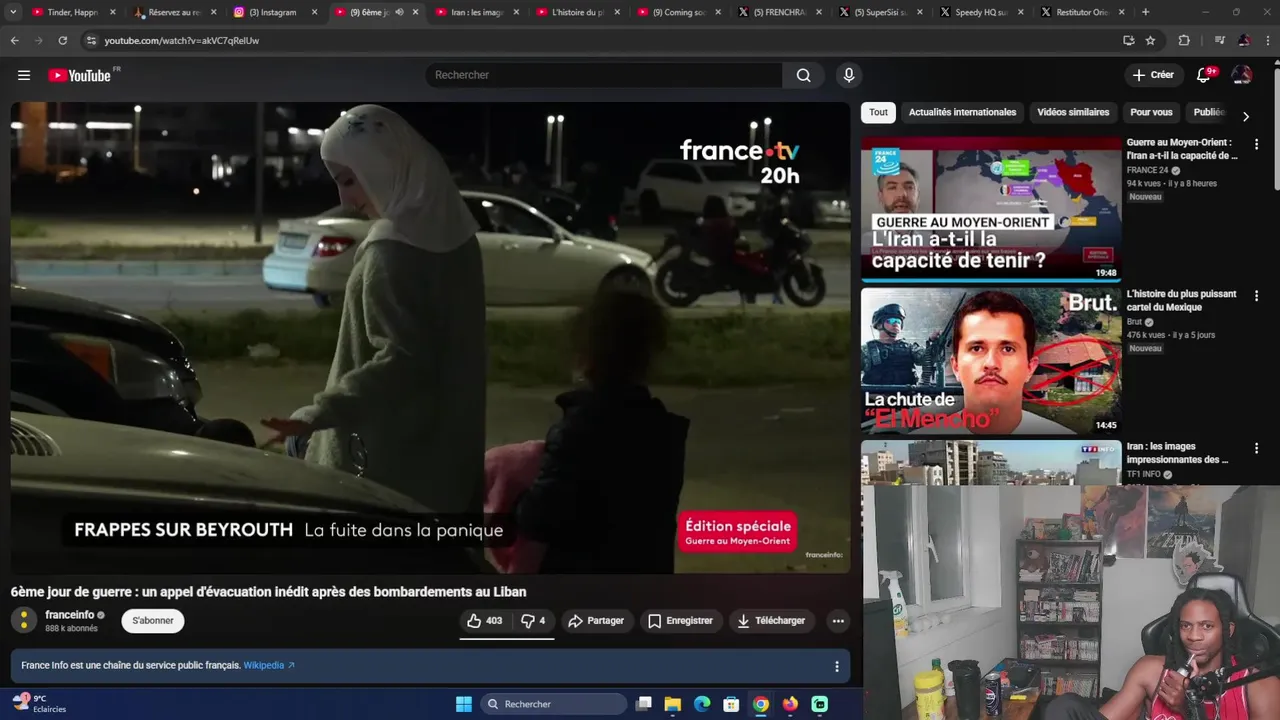Open options for the Brut cartel video
Image resolution: width=1280 pixels, height=720 pixels.
[1257, 296]
